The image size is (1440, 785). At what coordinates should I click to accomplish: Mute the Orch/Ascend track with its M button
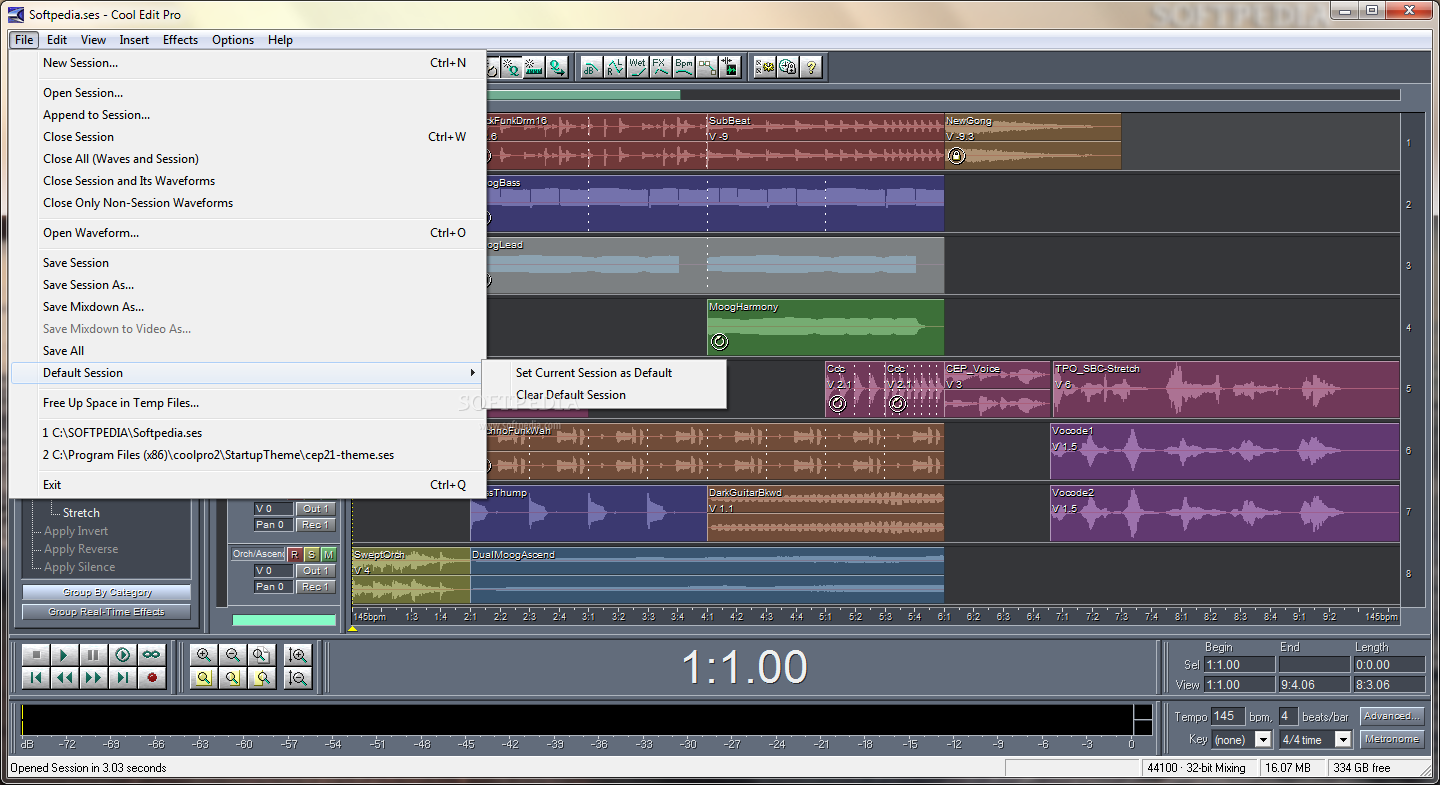pos(328,554)
